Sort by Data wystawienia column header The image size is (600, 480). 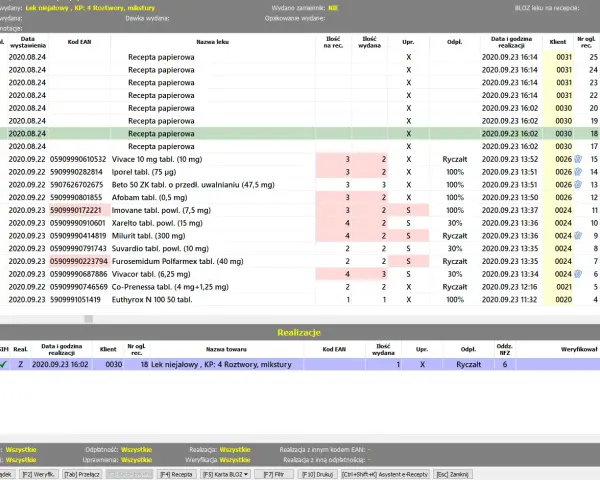pyautogui.click(x=28, y=42)
